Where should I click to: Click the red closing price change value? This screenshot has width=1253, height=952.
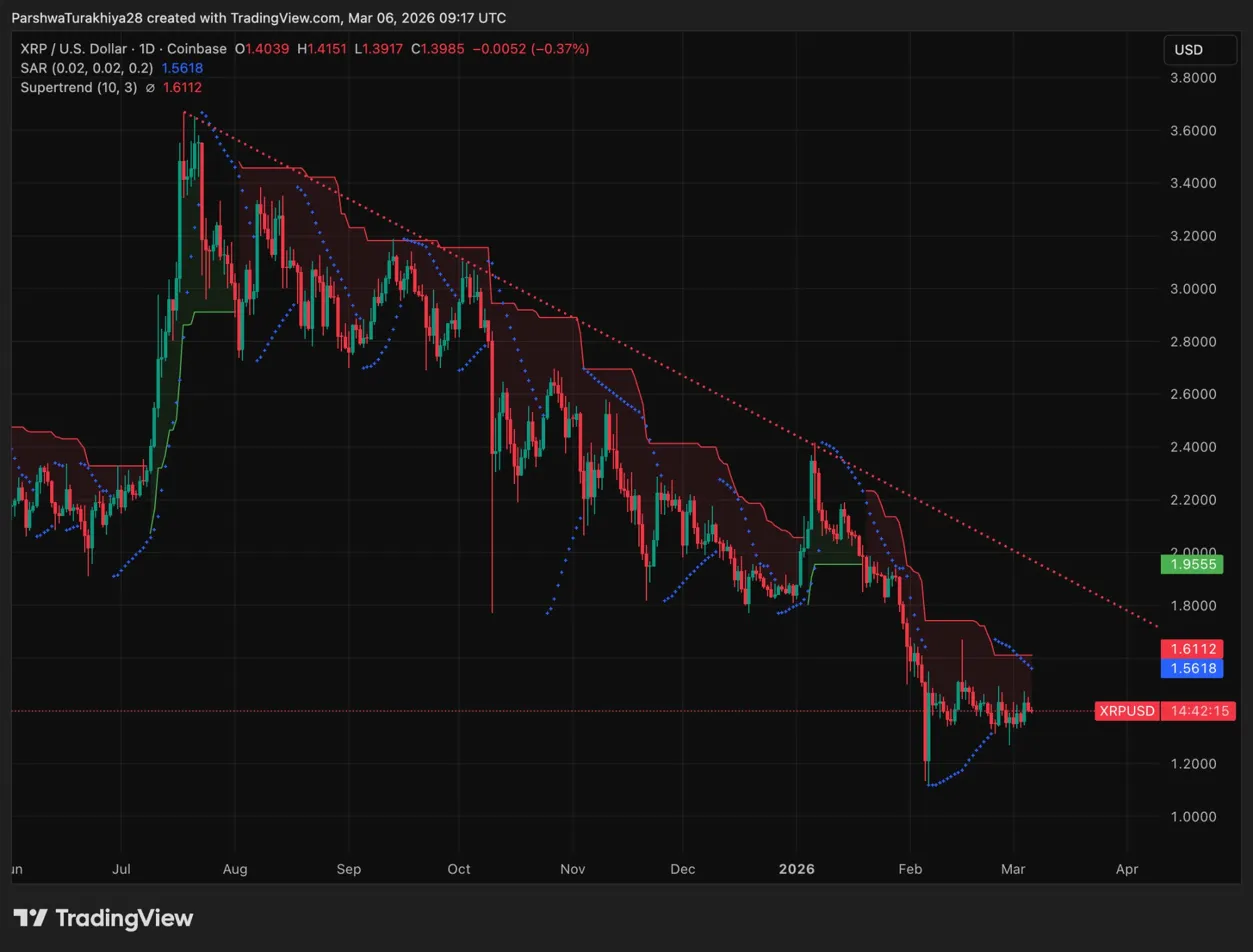point(539,48)
